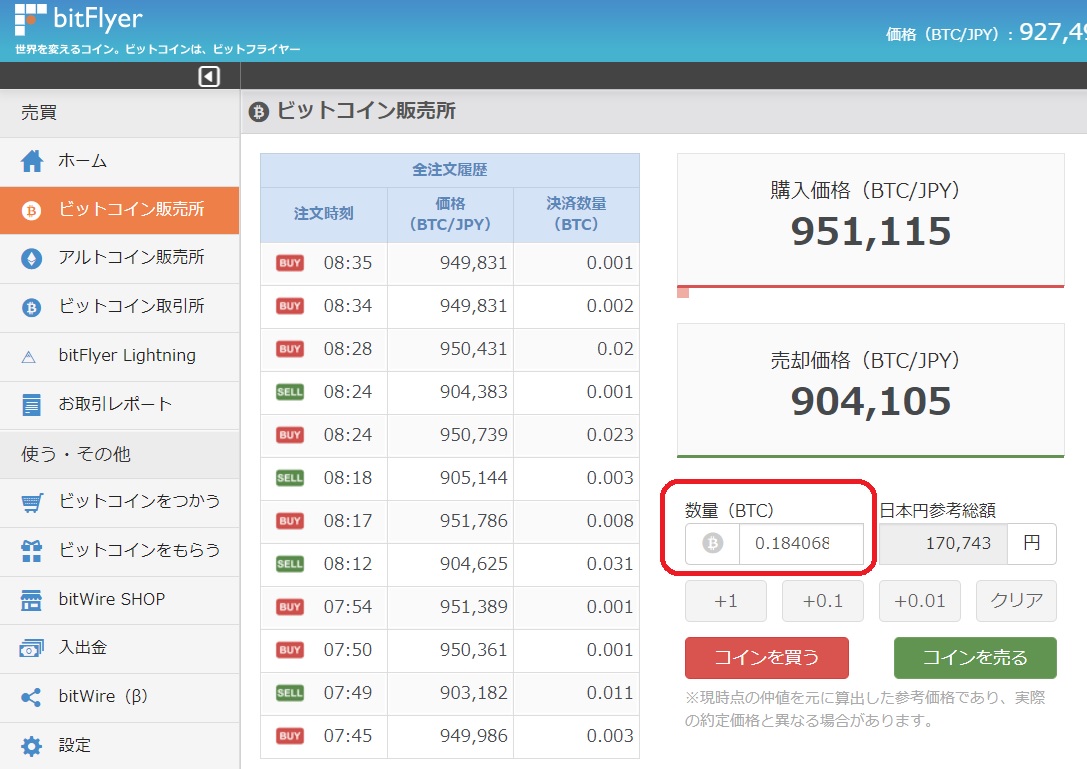1087x769 pixels.
Task: Click the クリア button
Action: tap(1016, 601)
